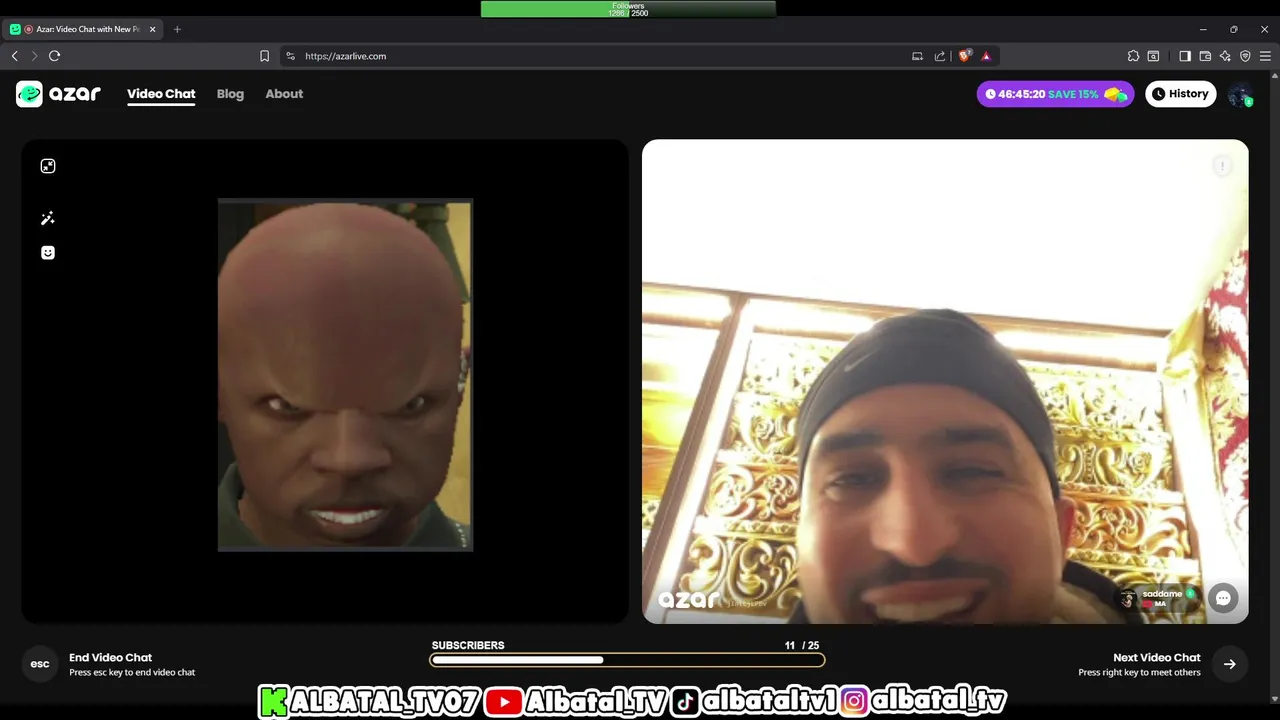Click the End Video Chat text
This screenshot has width=1280, height=720.
110,658
